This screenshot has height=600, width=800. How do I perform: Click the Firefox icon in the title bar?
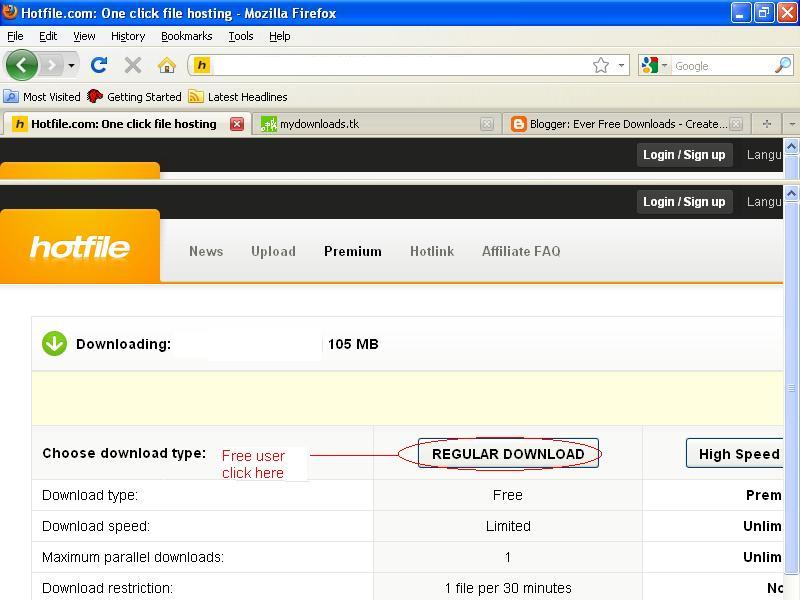point(10,12)
